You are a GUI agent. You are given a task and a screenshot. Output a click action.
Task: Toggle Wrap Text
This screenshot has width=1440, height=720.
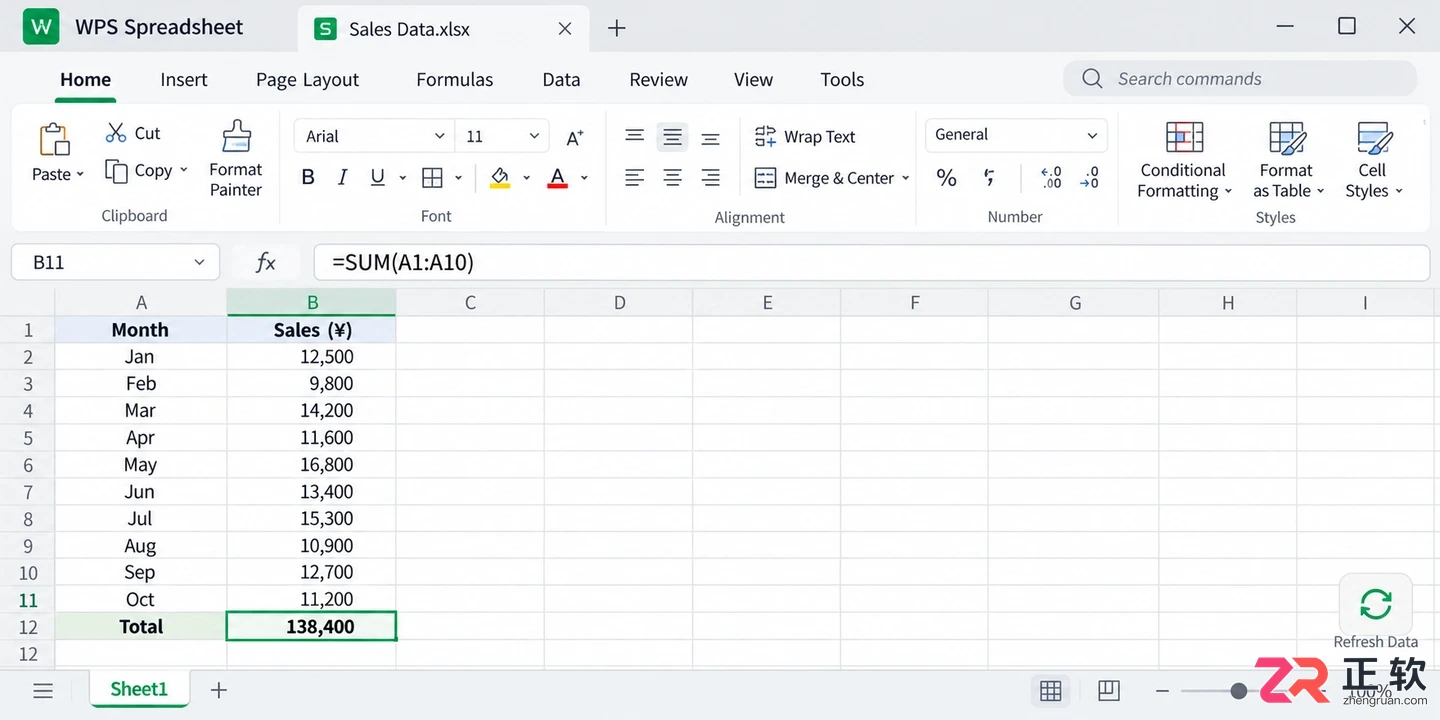[x=805, y=137]
